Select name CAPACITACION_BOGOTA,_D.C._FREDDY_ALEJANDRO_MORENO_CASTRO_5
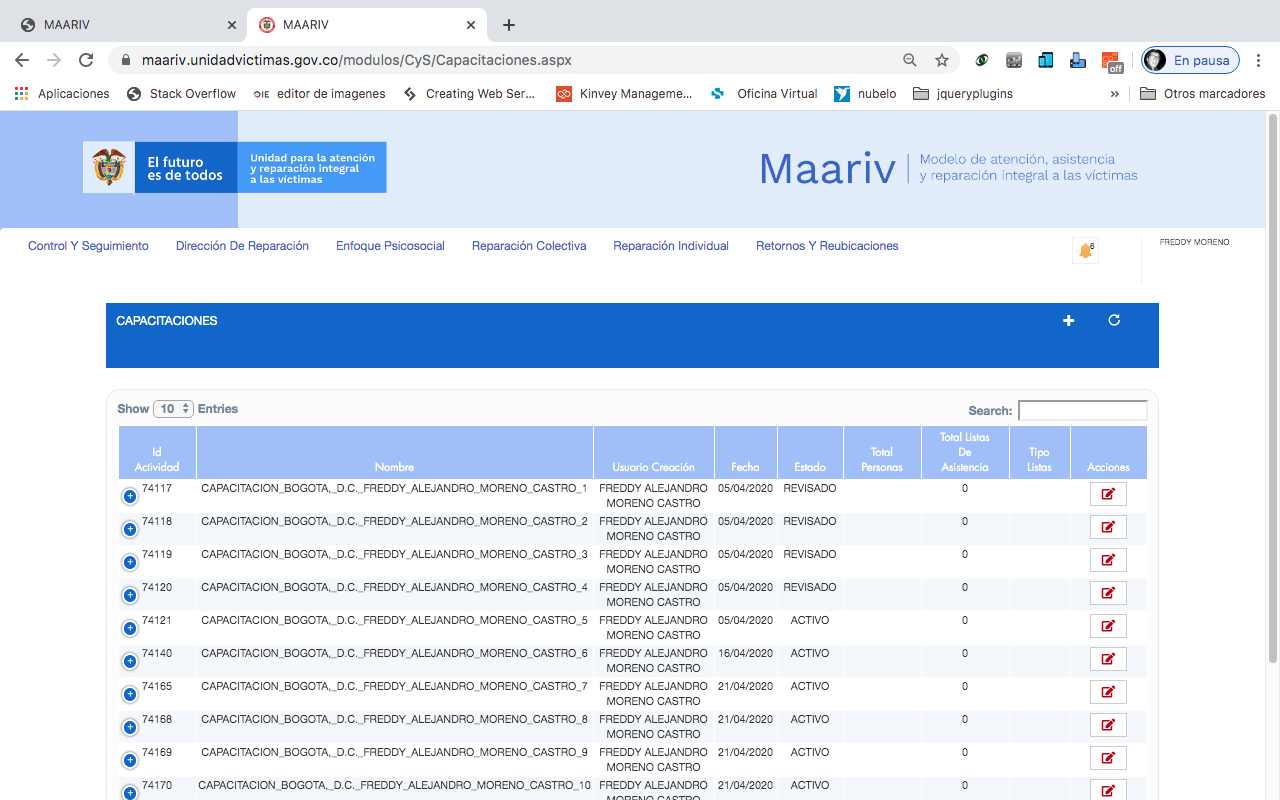1280x800 pixels. [x=394, y=620]
